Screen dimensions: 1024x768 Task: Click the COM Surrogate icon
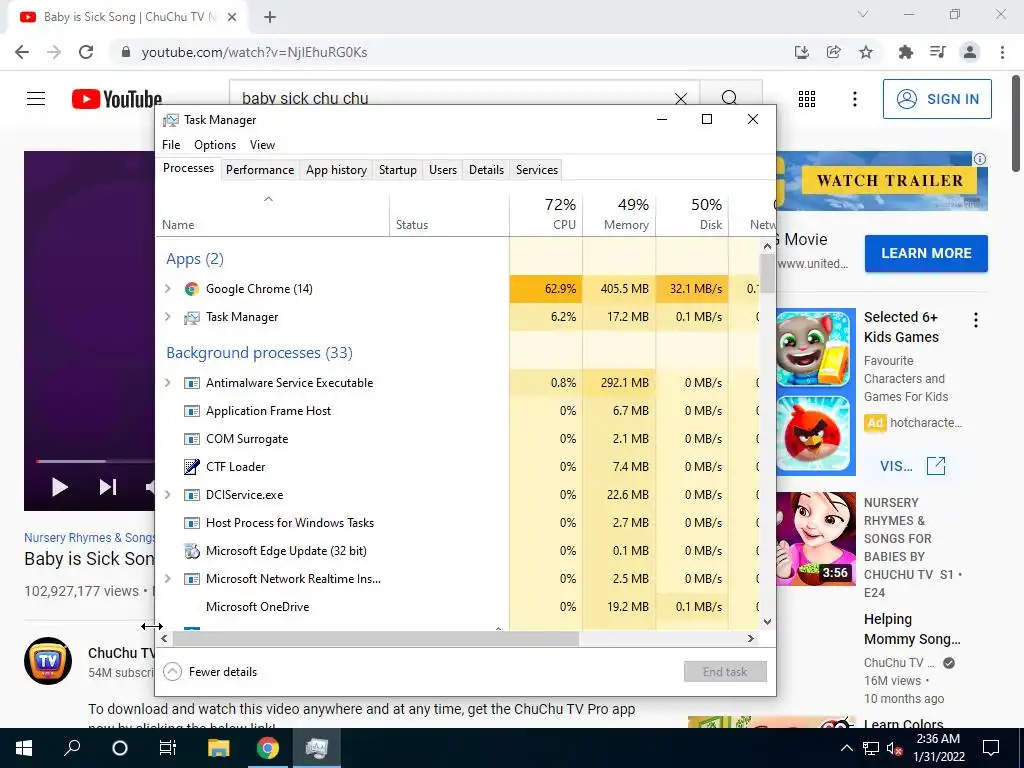pyautogui.click(x=191, y=440)
